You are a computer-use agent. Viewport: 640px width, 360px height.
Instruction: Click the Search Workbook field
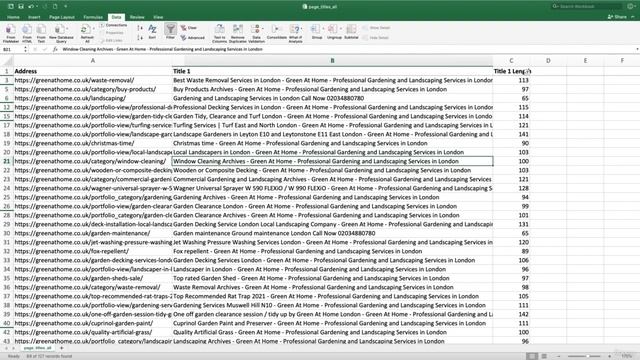[x=587, y=7]
